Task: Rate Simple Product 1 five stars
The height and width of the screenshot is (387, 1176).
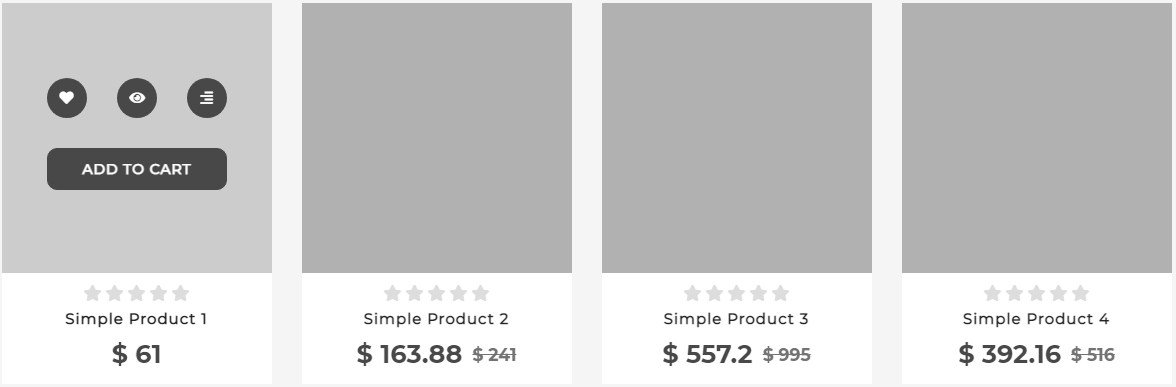Action: (x=181, y=293)
